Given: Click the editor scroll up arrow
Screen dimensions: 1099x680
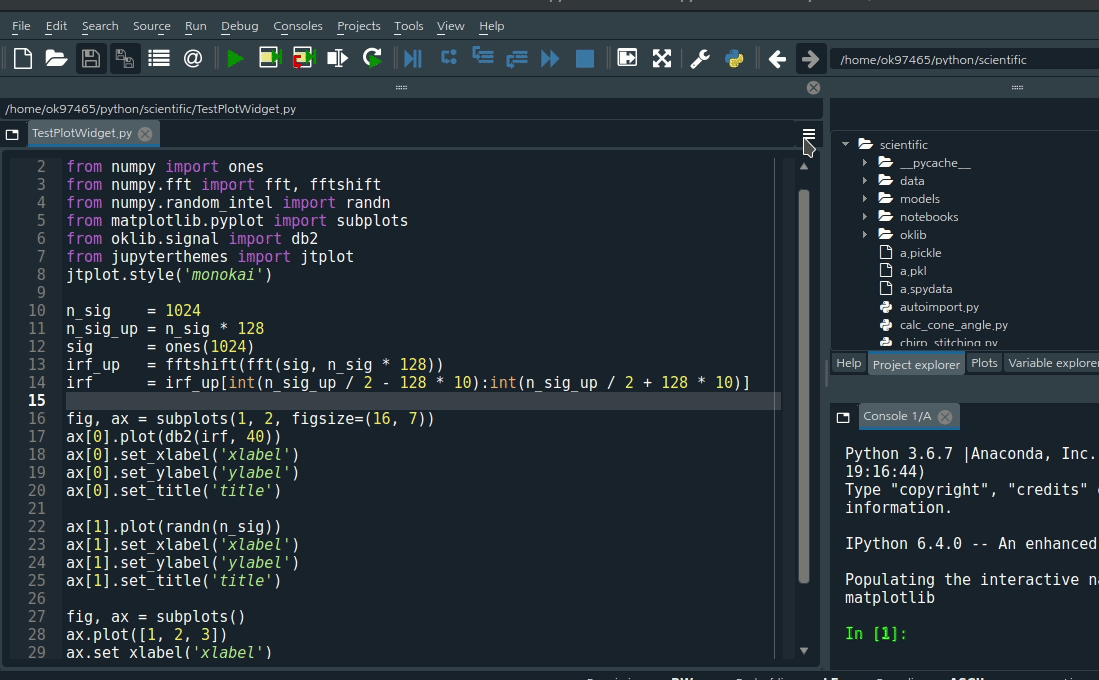Looking at the screenshot, I should (804, 167).
